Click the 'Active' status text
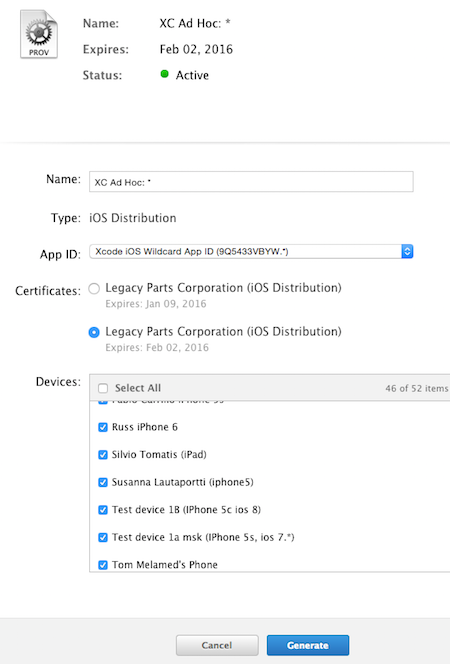Image resolution: width=450 pixels, height=664 pixels. pyautogui.click(x=192, y=75)
